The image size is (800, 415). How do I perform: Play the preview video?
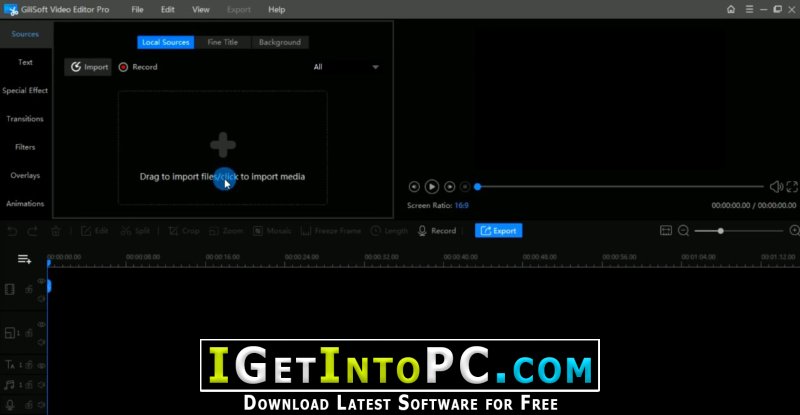[x=432, y=187]
